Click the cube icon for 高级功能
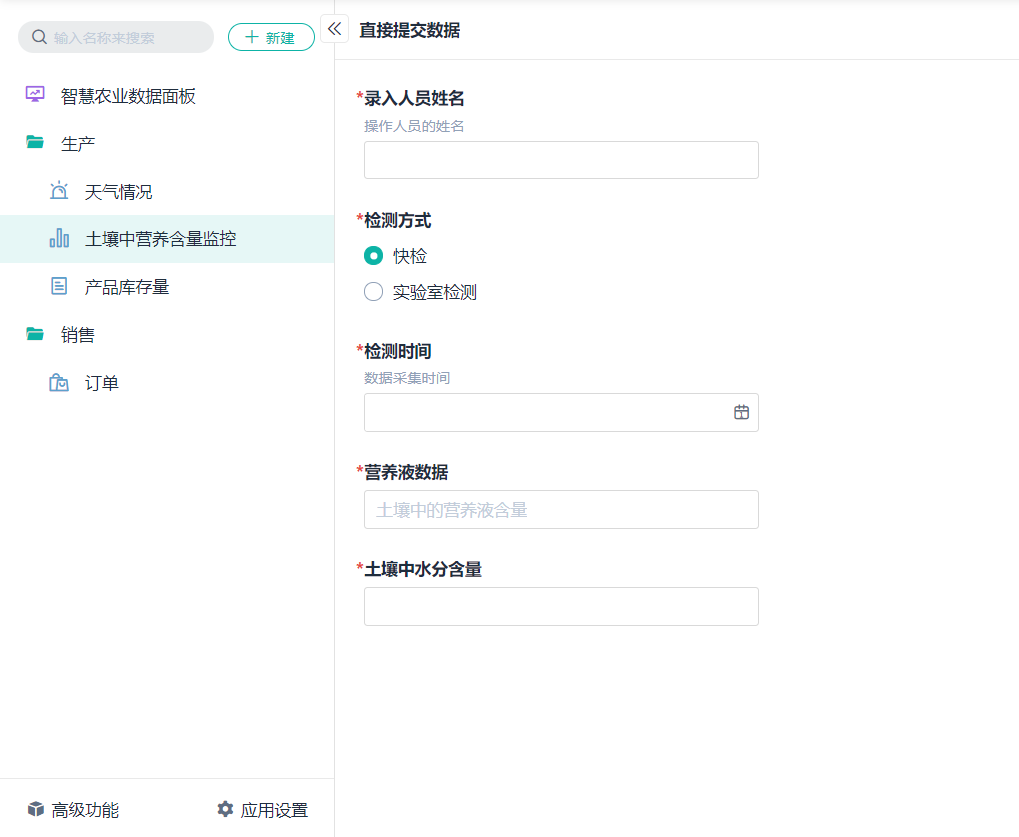 click(x=36, y=809)
